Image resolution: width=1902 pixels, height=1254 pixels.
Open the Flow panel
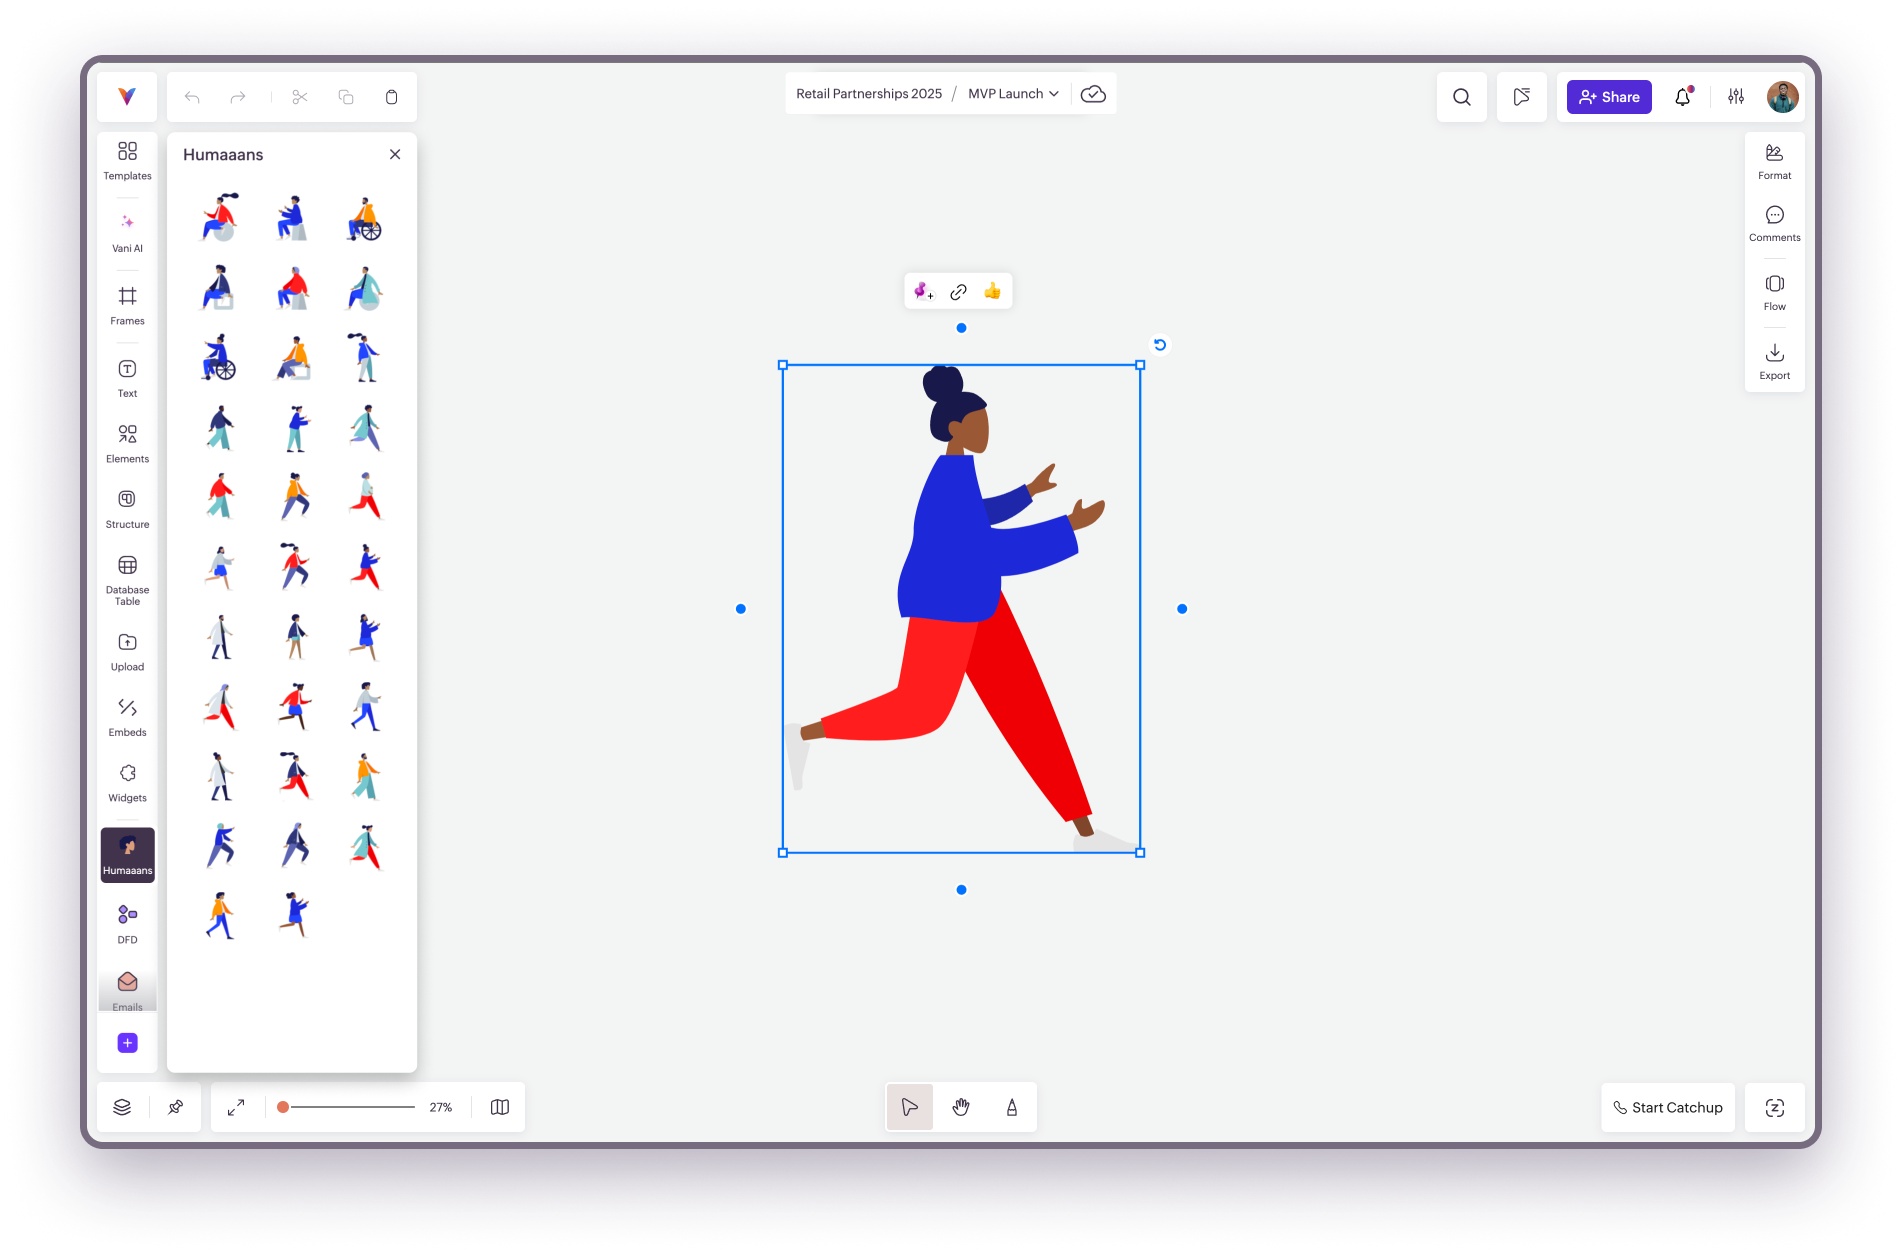[1774, 292]
